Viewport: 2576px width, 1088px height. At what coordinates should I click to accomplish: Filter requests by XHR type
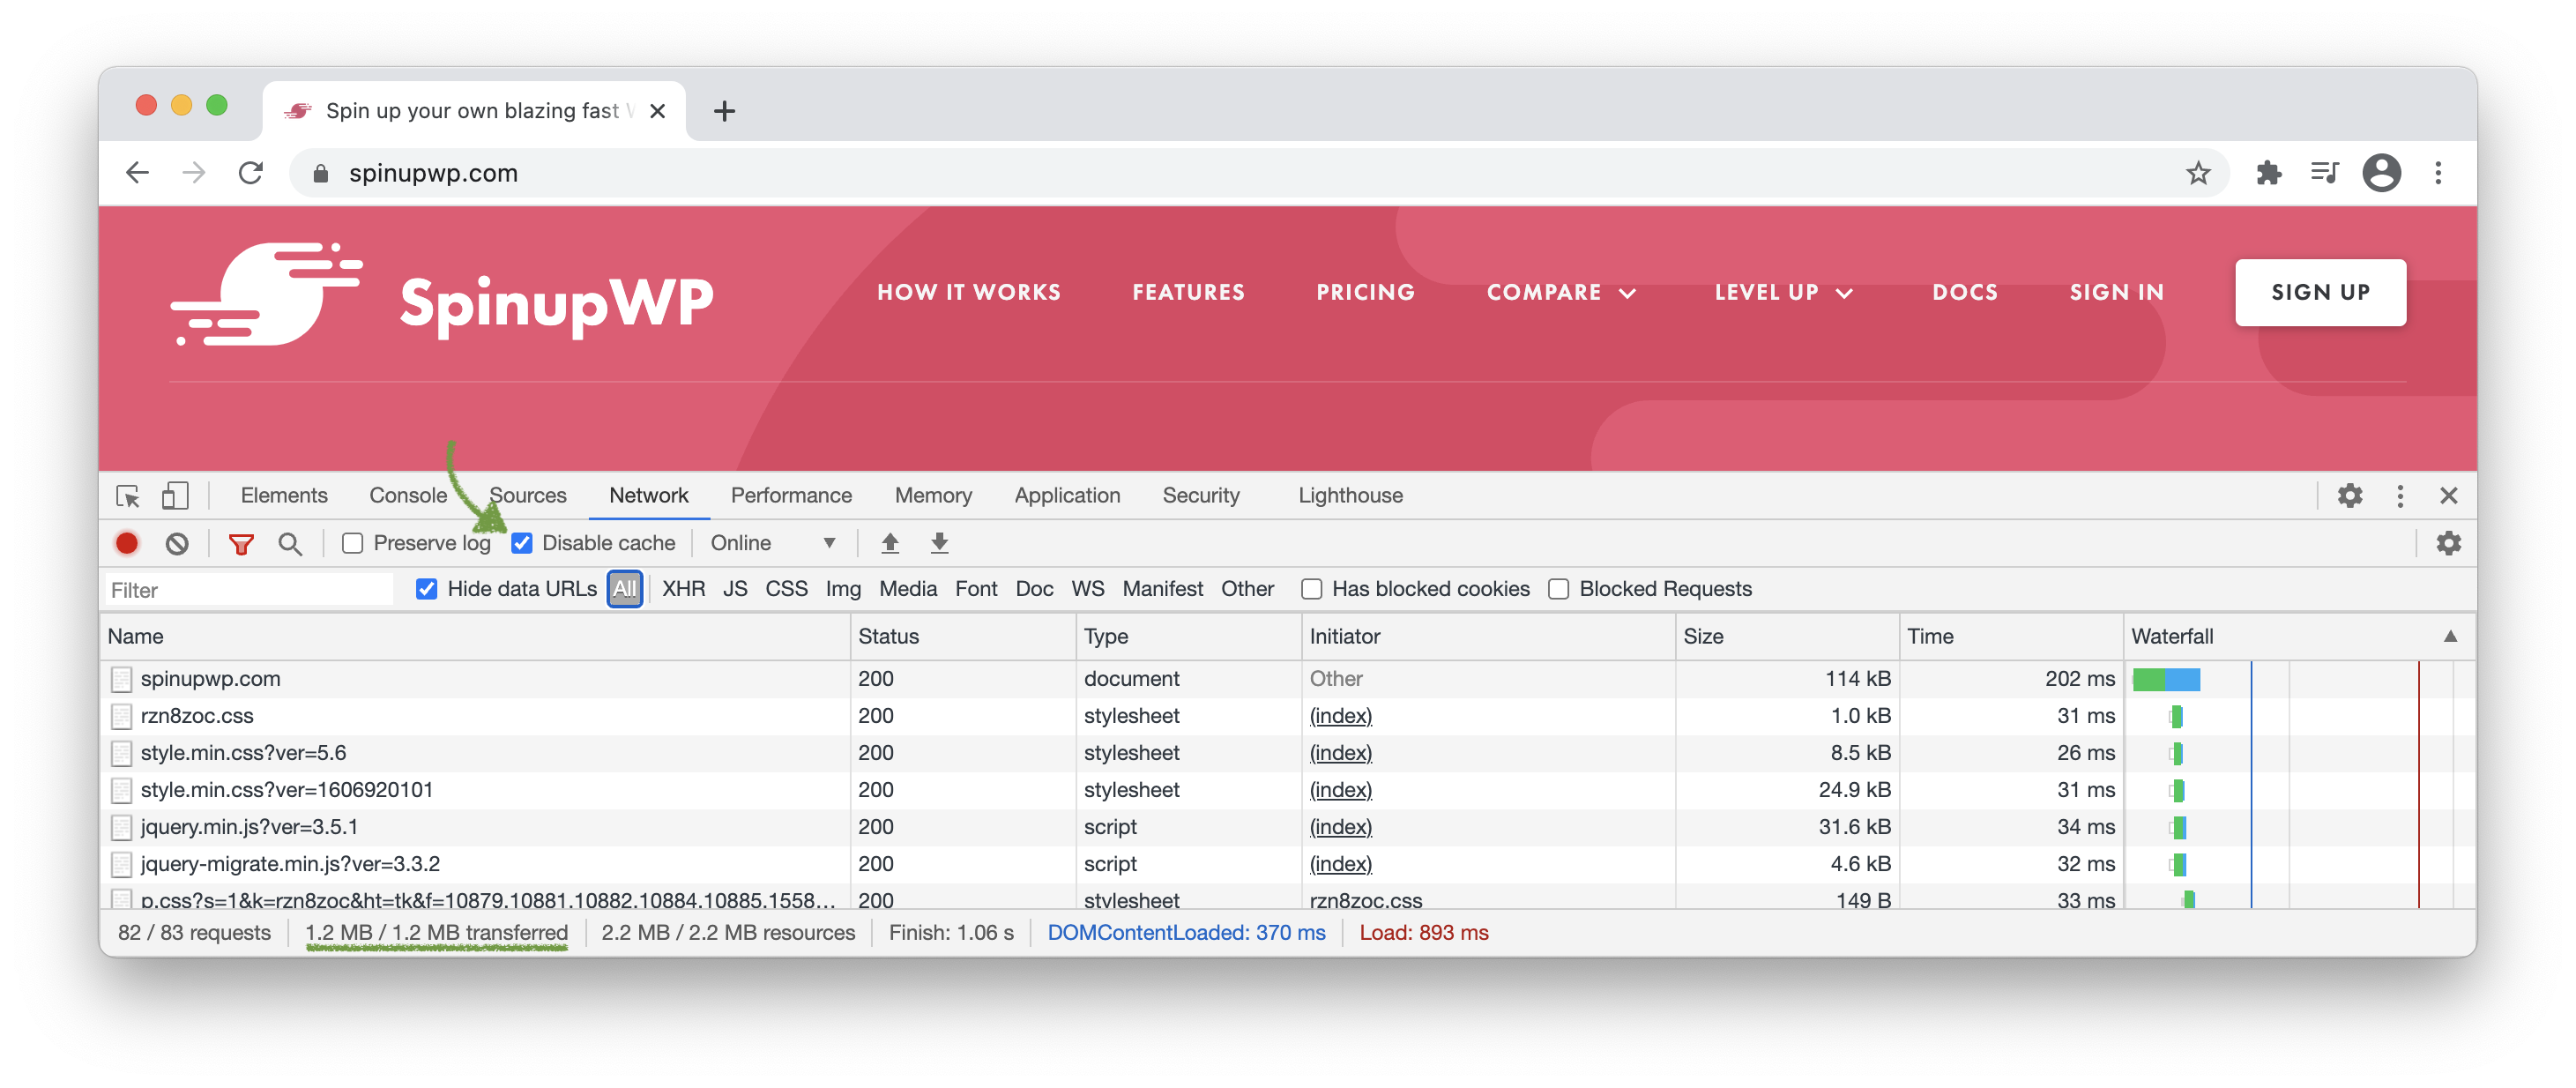point(683,589)
